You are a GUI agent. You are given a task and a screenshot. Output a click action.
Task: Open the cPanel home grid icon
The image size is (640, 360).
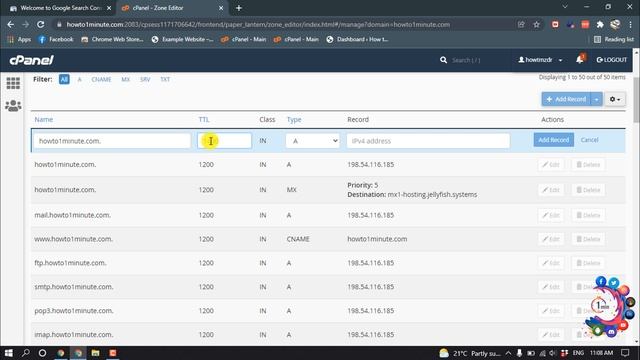pos(13,83)
